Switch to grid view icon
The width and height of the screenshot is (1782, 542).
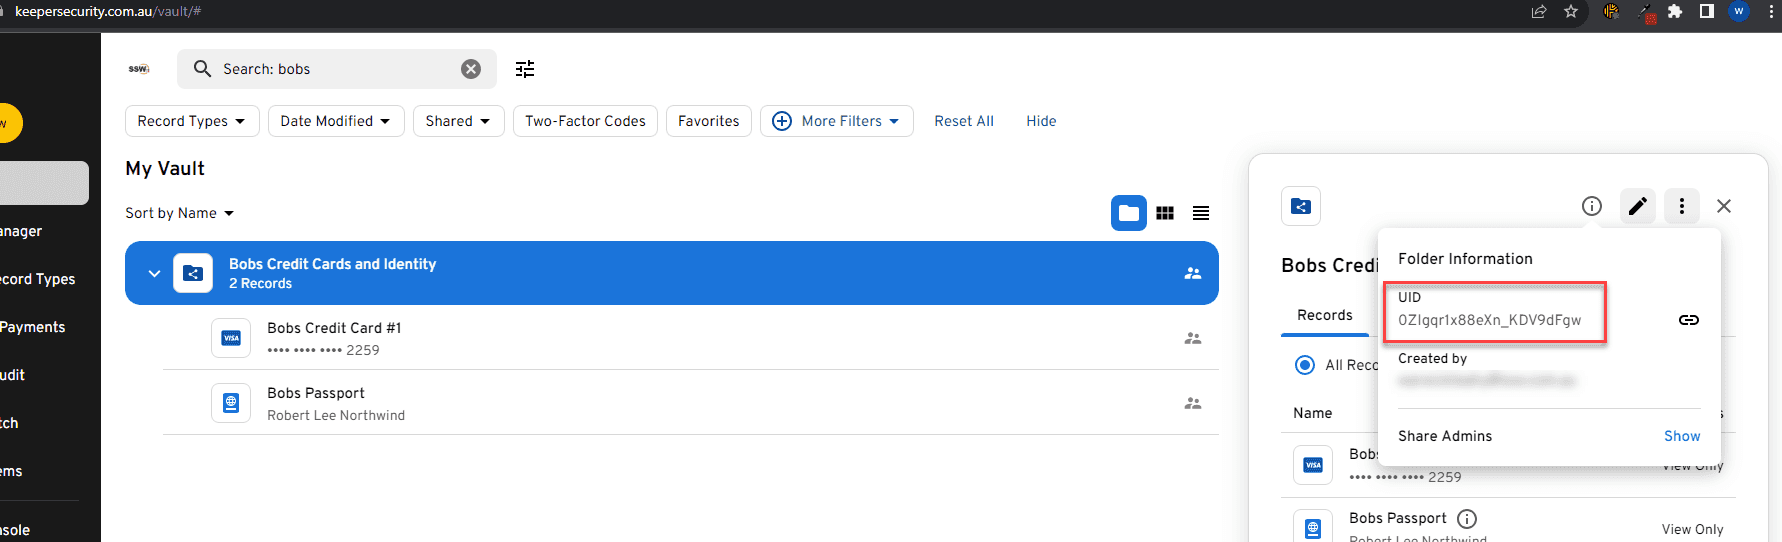coord(1165,213)
